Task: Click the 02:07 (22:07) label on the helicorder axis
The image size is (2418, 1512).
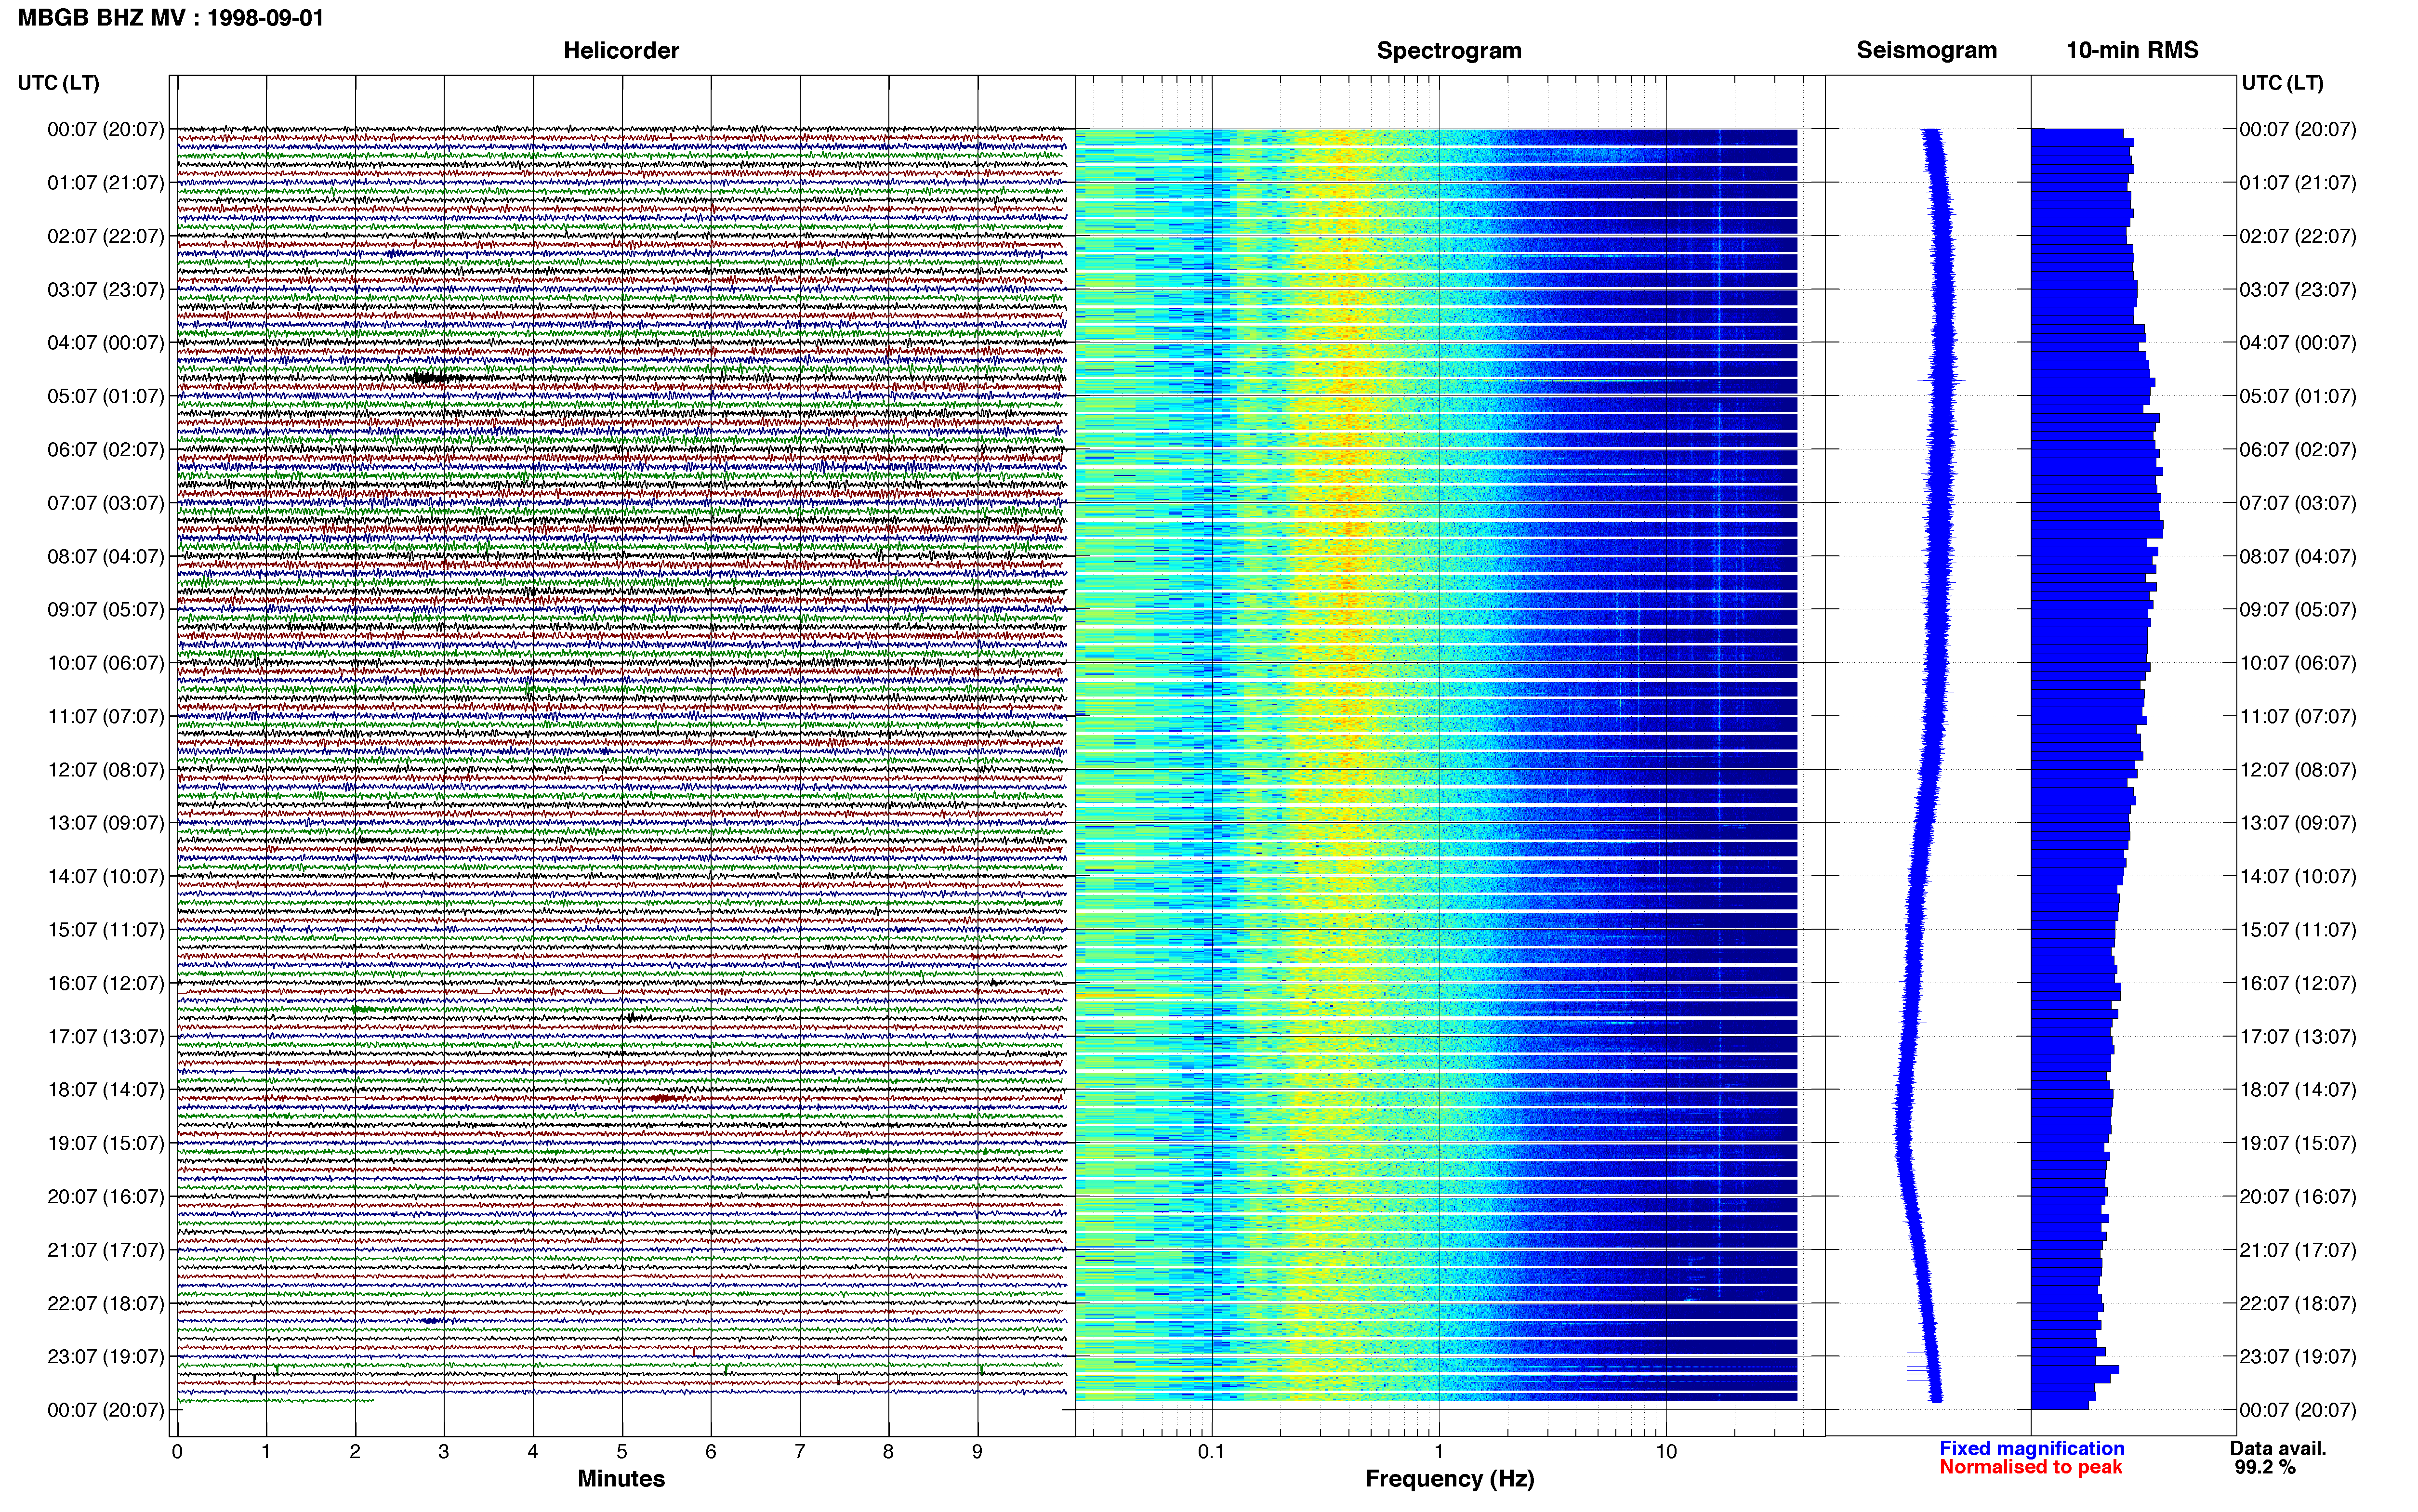Action: click(x=106, y=236)
